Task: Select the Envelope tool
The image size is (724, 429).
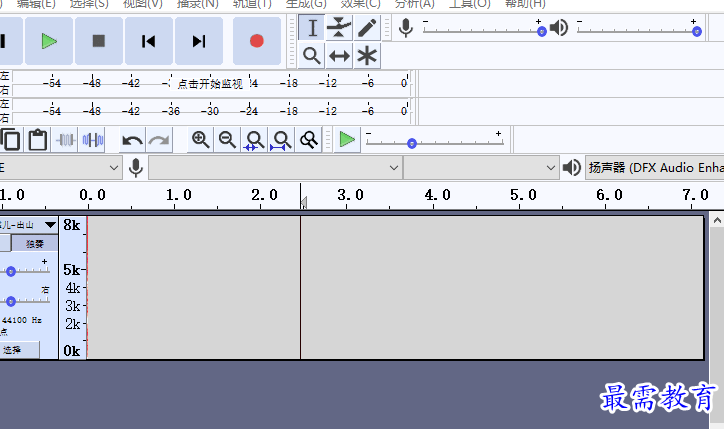Action: tap(339, 28)
